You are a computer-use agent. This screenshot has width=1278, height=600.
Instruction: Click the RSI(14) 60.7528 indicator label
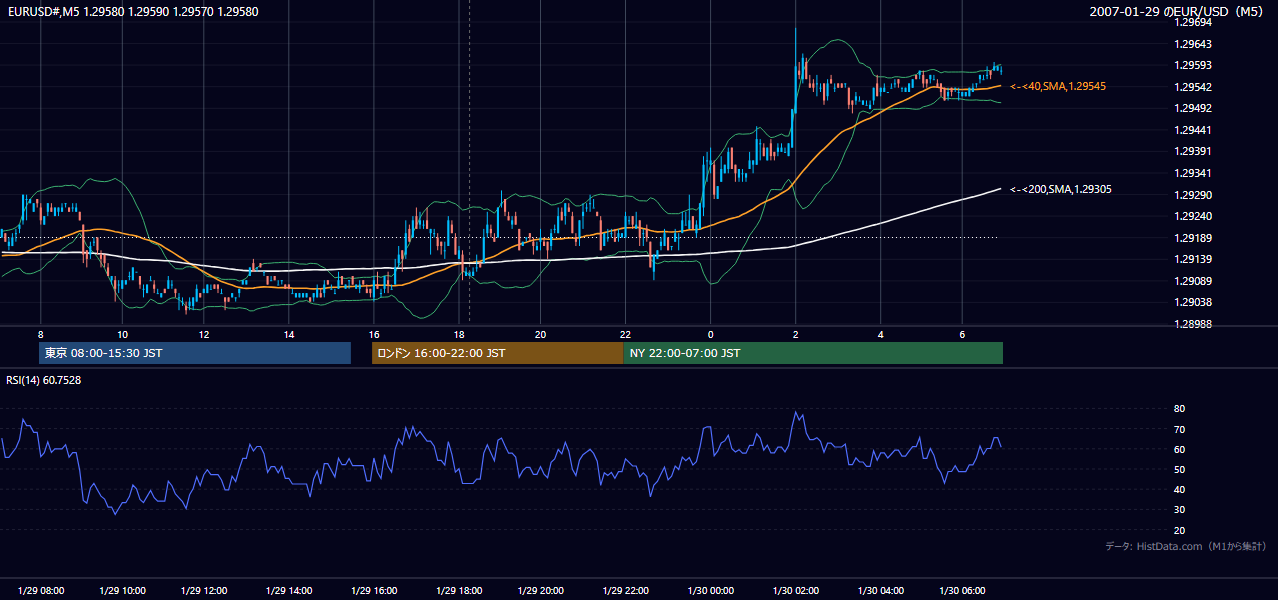[x=44, y=380]
